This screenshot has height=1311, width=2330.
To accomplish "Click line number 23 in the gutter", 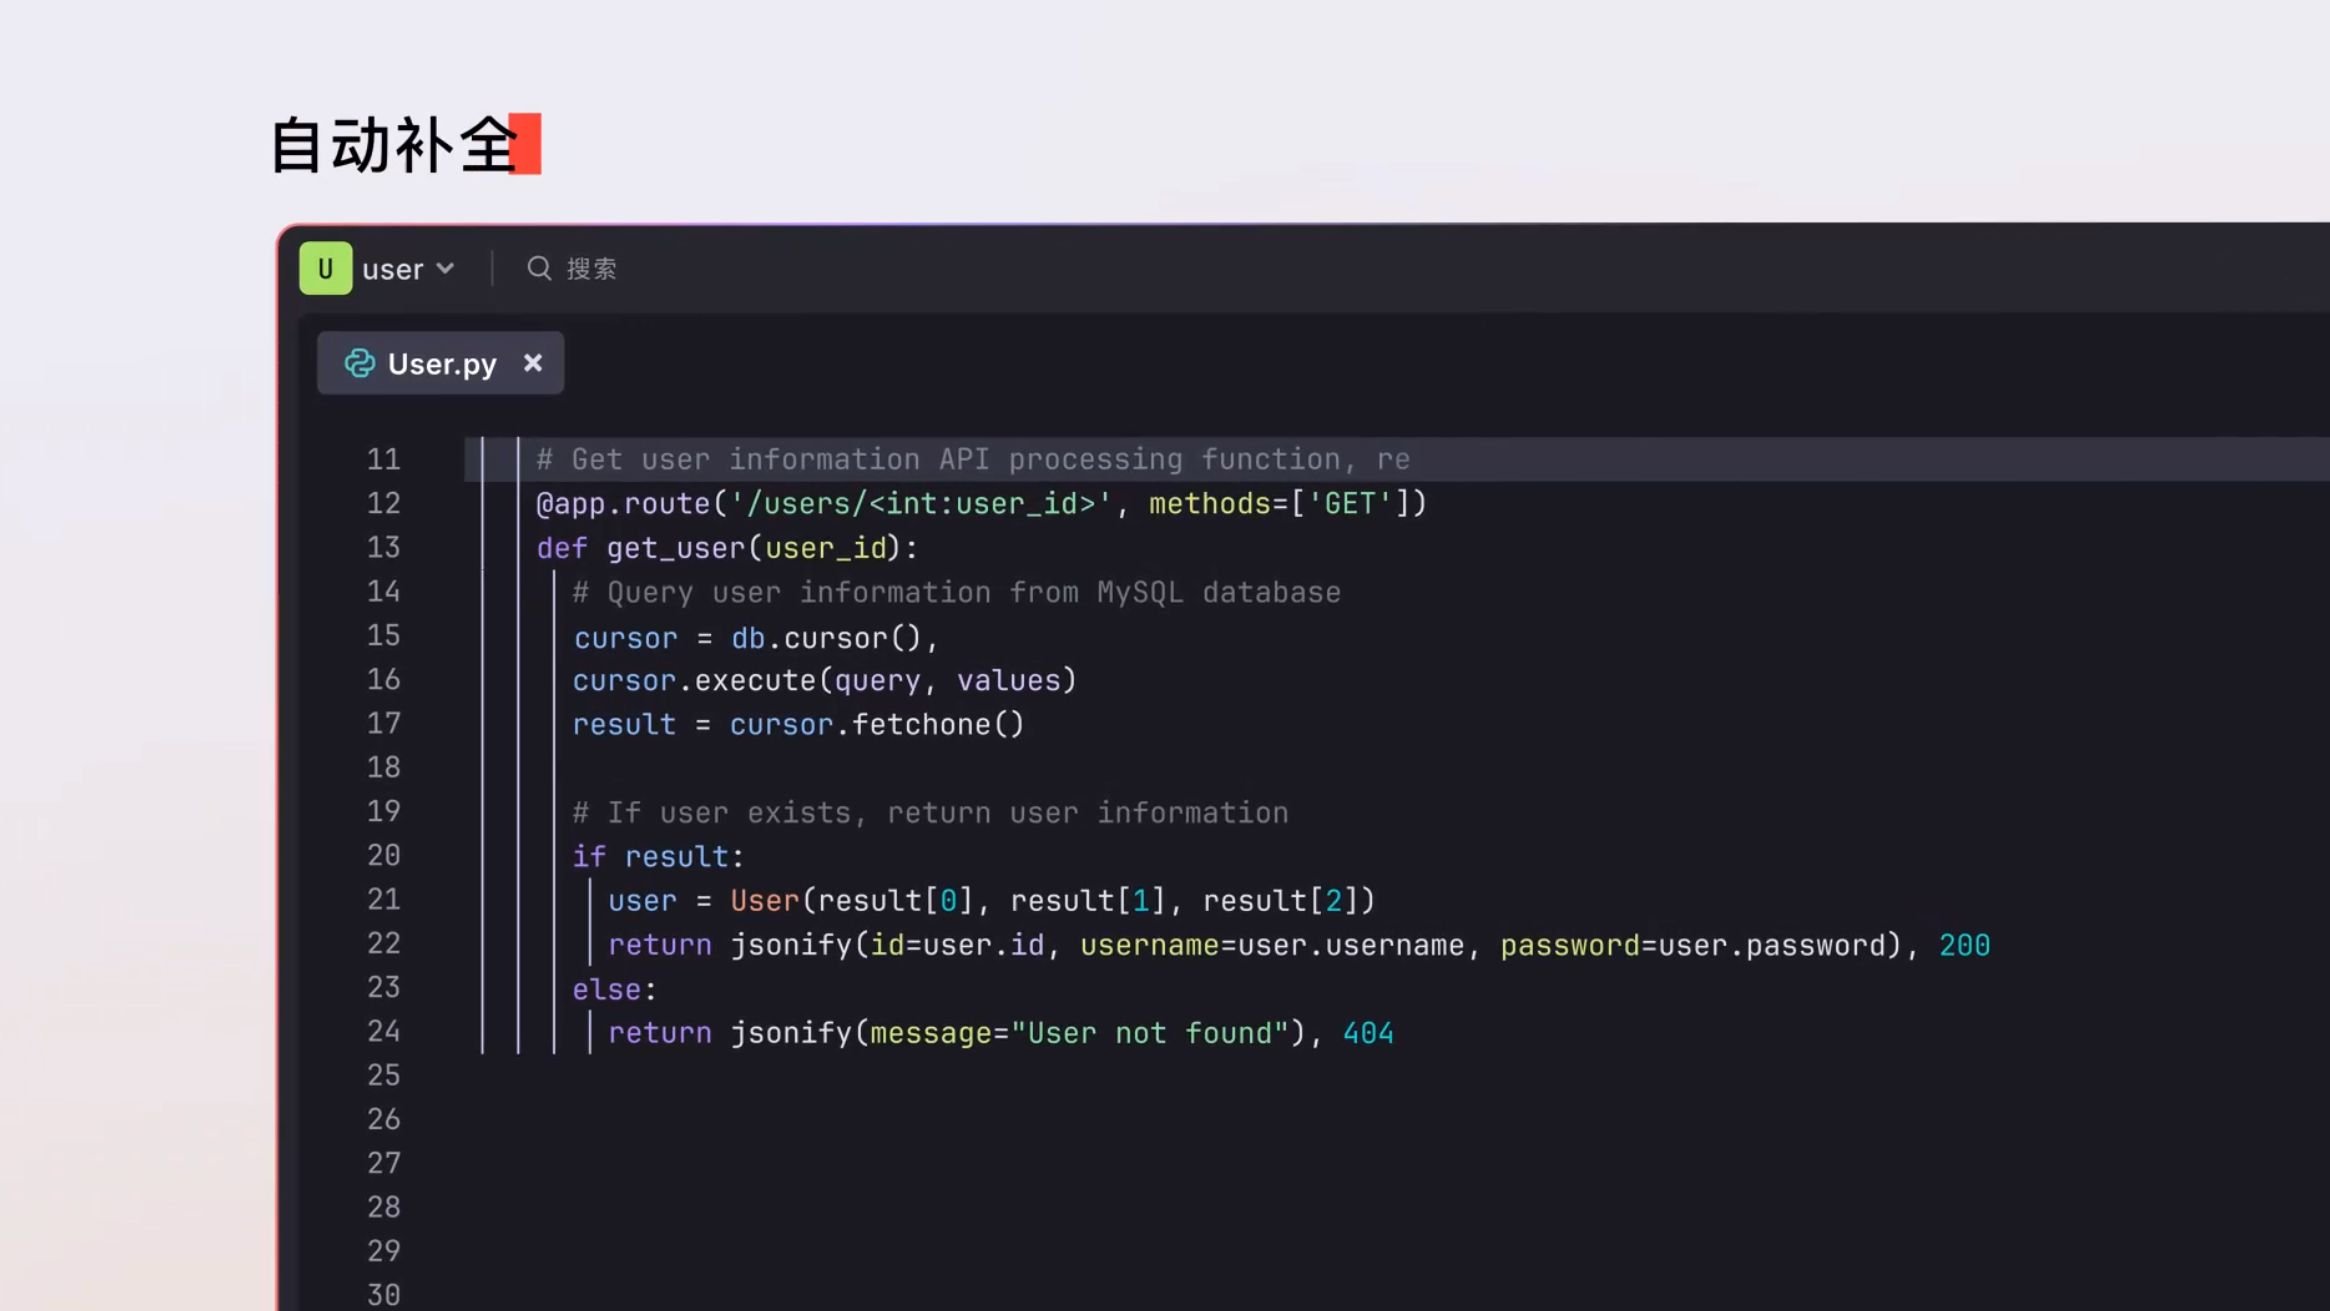I will point(383,987).
